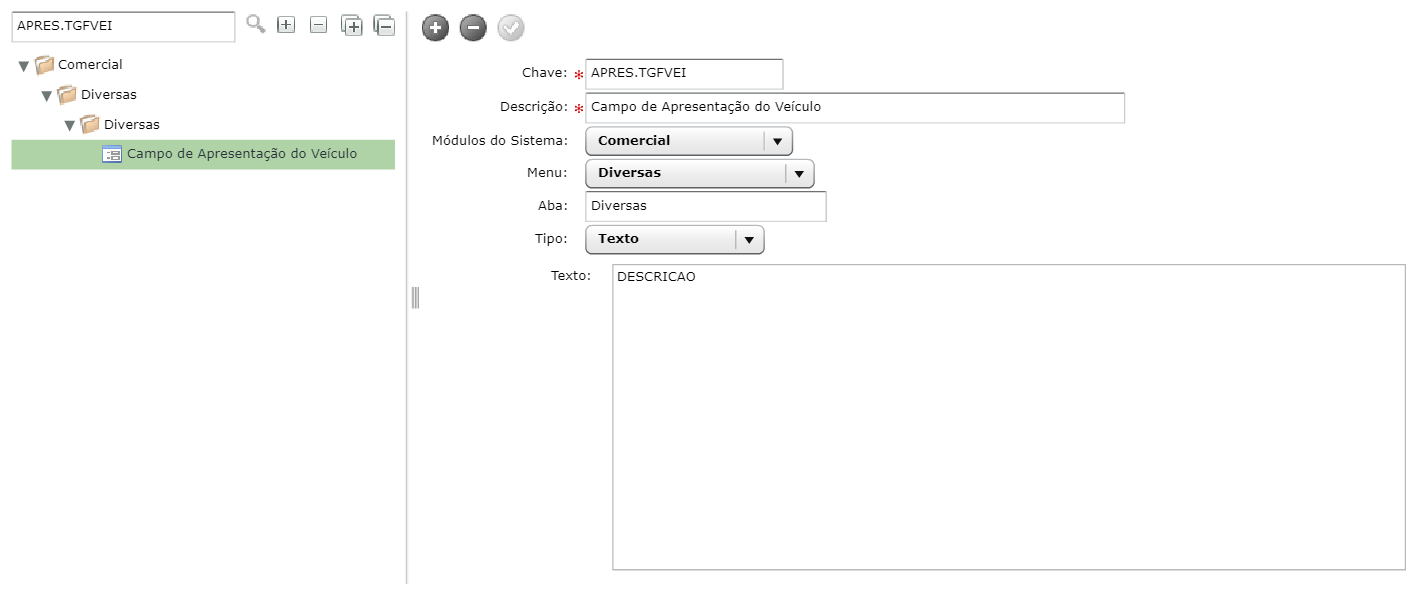Click the round dark plus icon

click(435, 28)
